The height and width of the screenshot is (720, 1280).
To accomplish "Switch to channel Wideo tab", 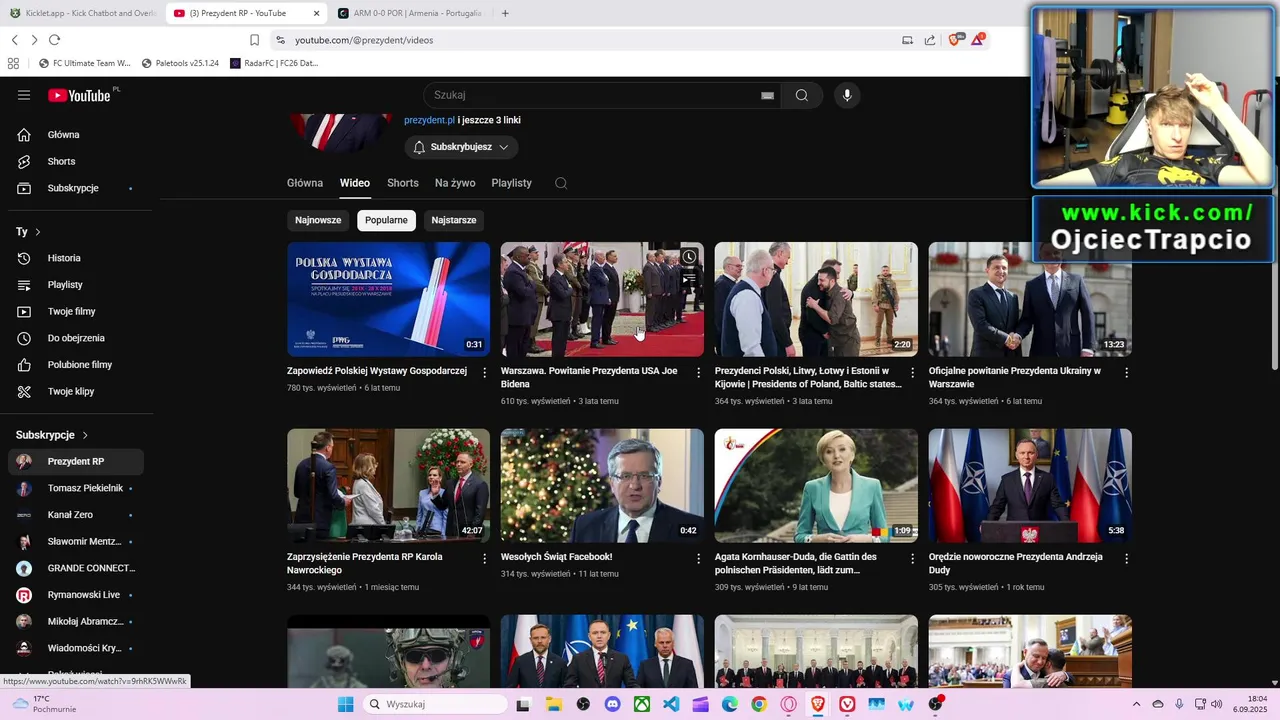I will [x=355, y=183].
